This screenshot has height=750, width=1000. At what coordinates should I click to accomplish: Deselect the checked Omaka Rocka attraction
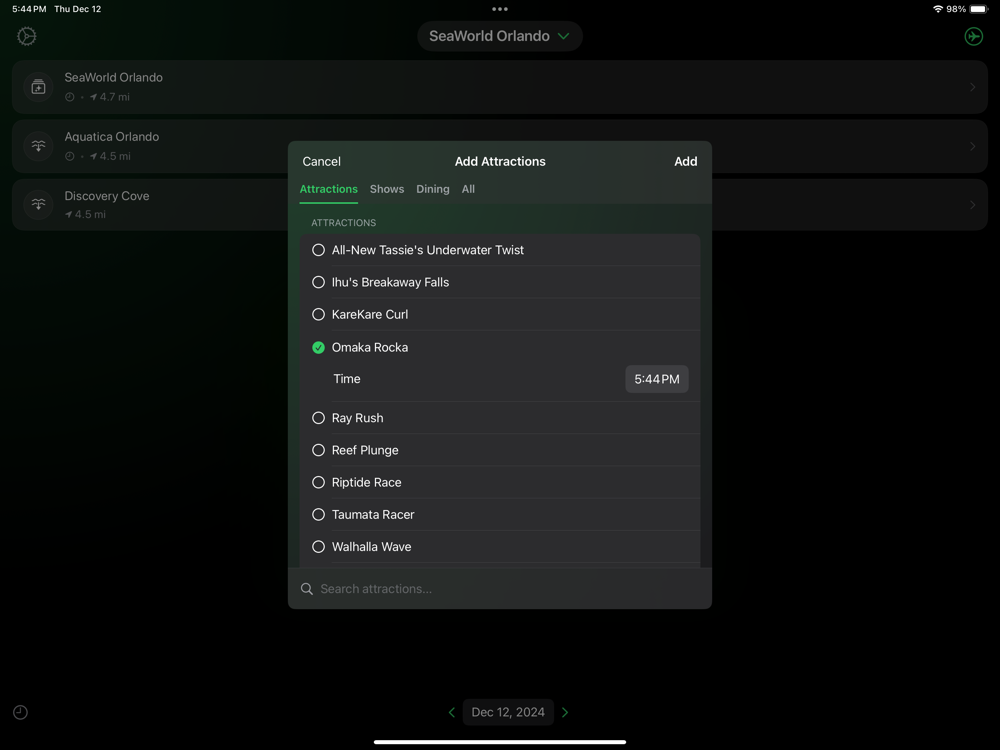tap(318, 348)
